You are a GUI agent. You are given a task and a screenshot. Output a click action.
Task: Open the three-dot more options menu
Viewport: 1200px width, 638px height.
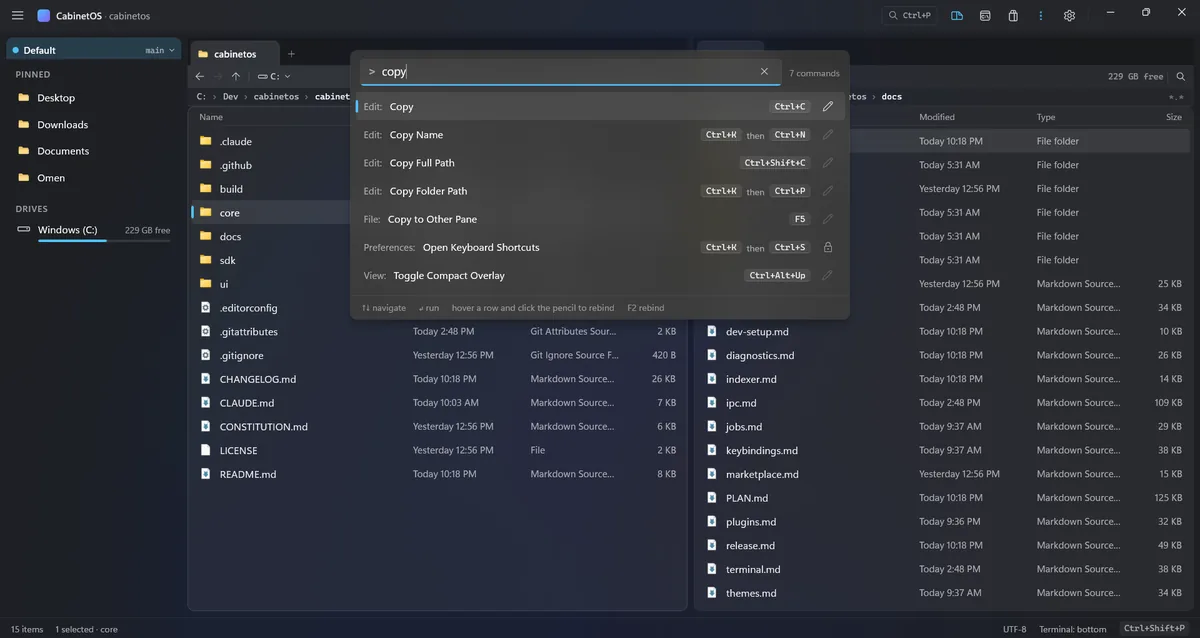click(x=1041, y=15)
